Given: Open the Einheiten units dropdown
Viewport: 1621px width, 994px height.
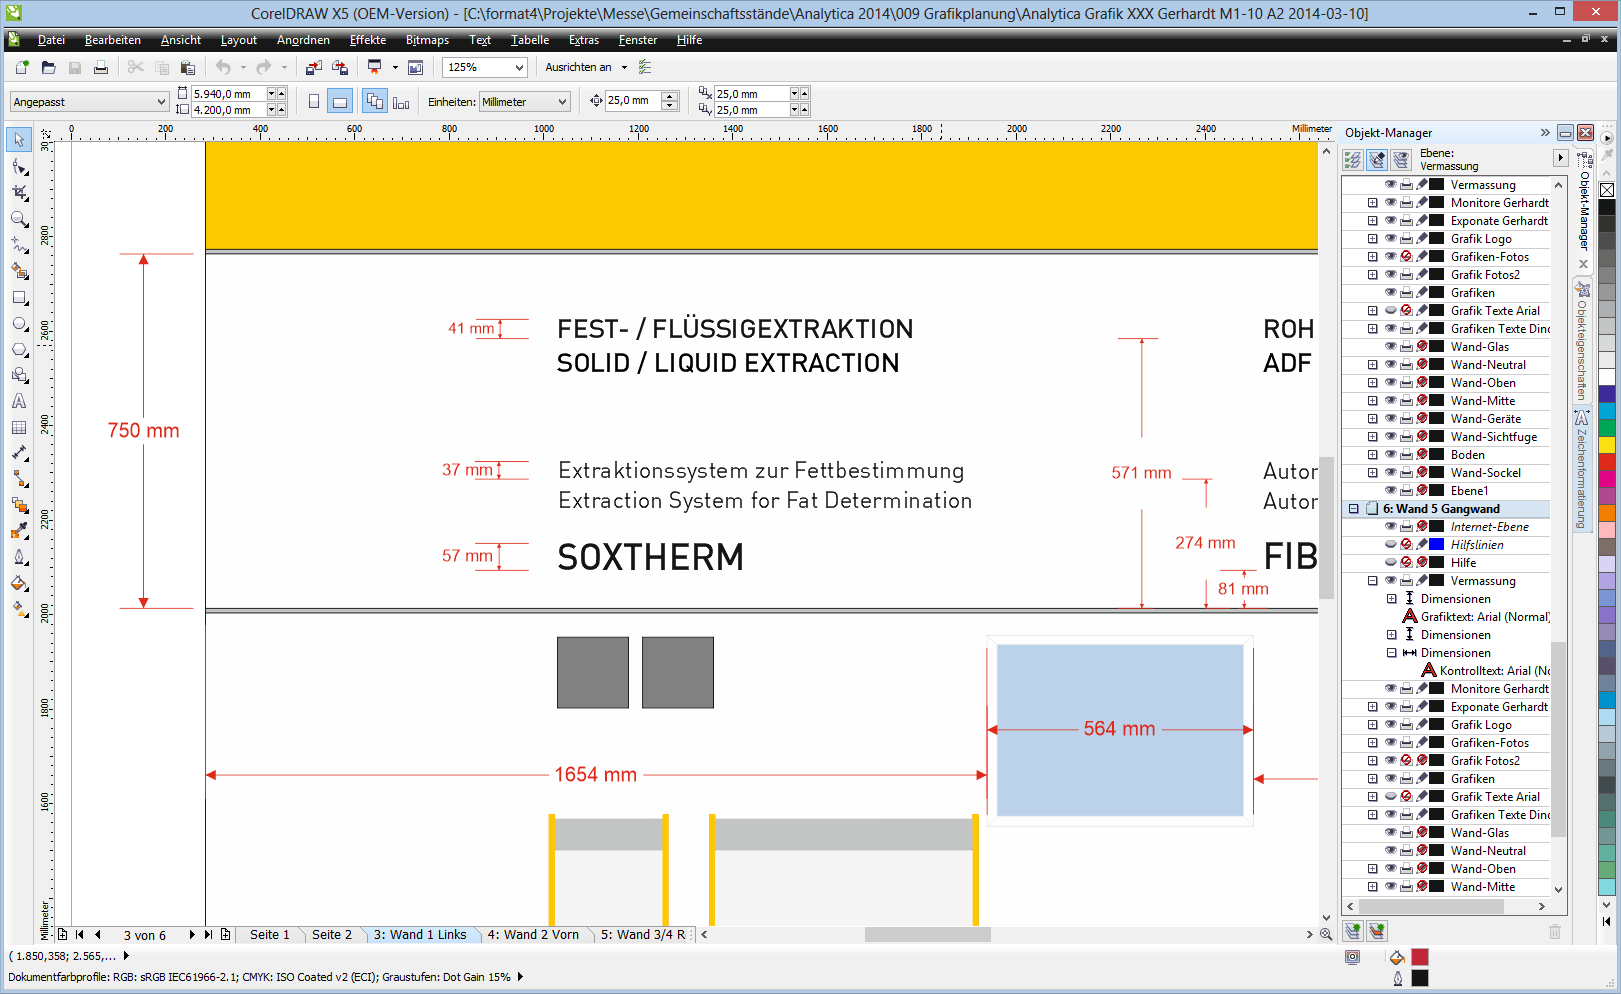Looking at the screenshot, I should (562, 102).
